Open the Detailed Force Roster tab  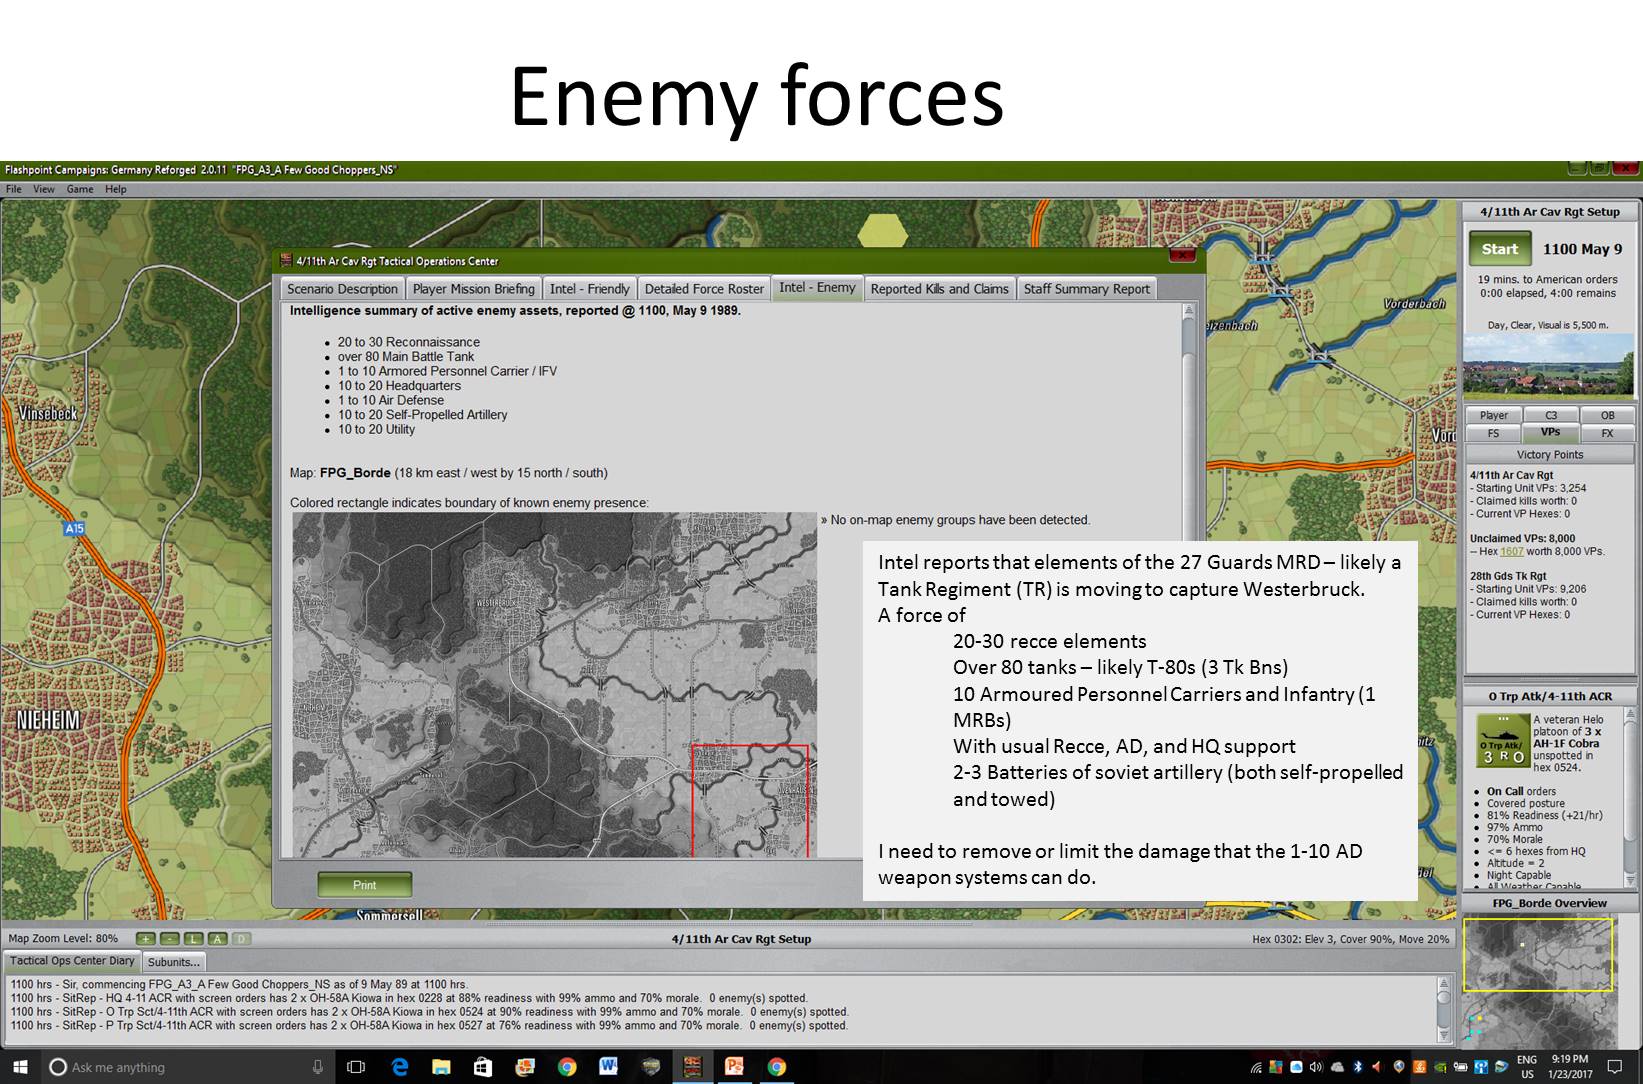pos(704,289)
